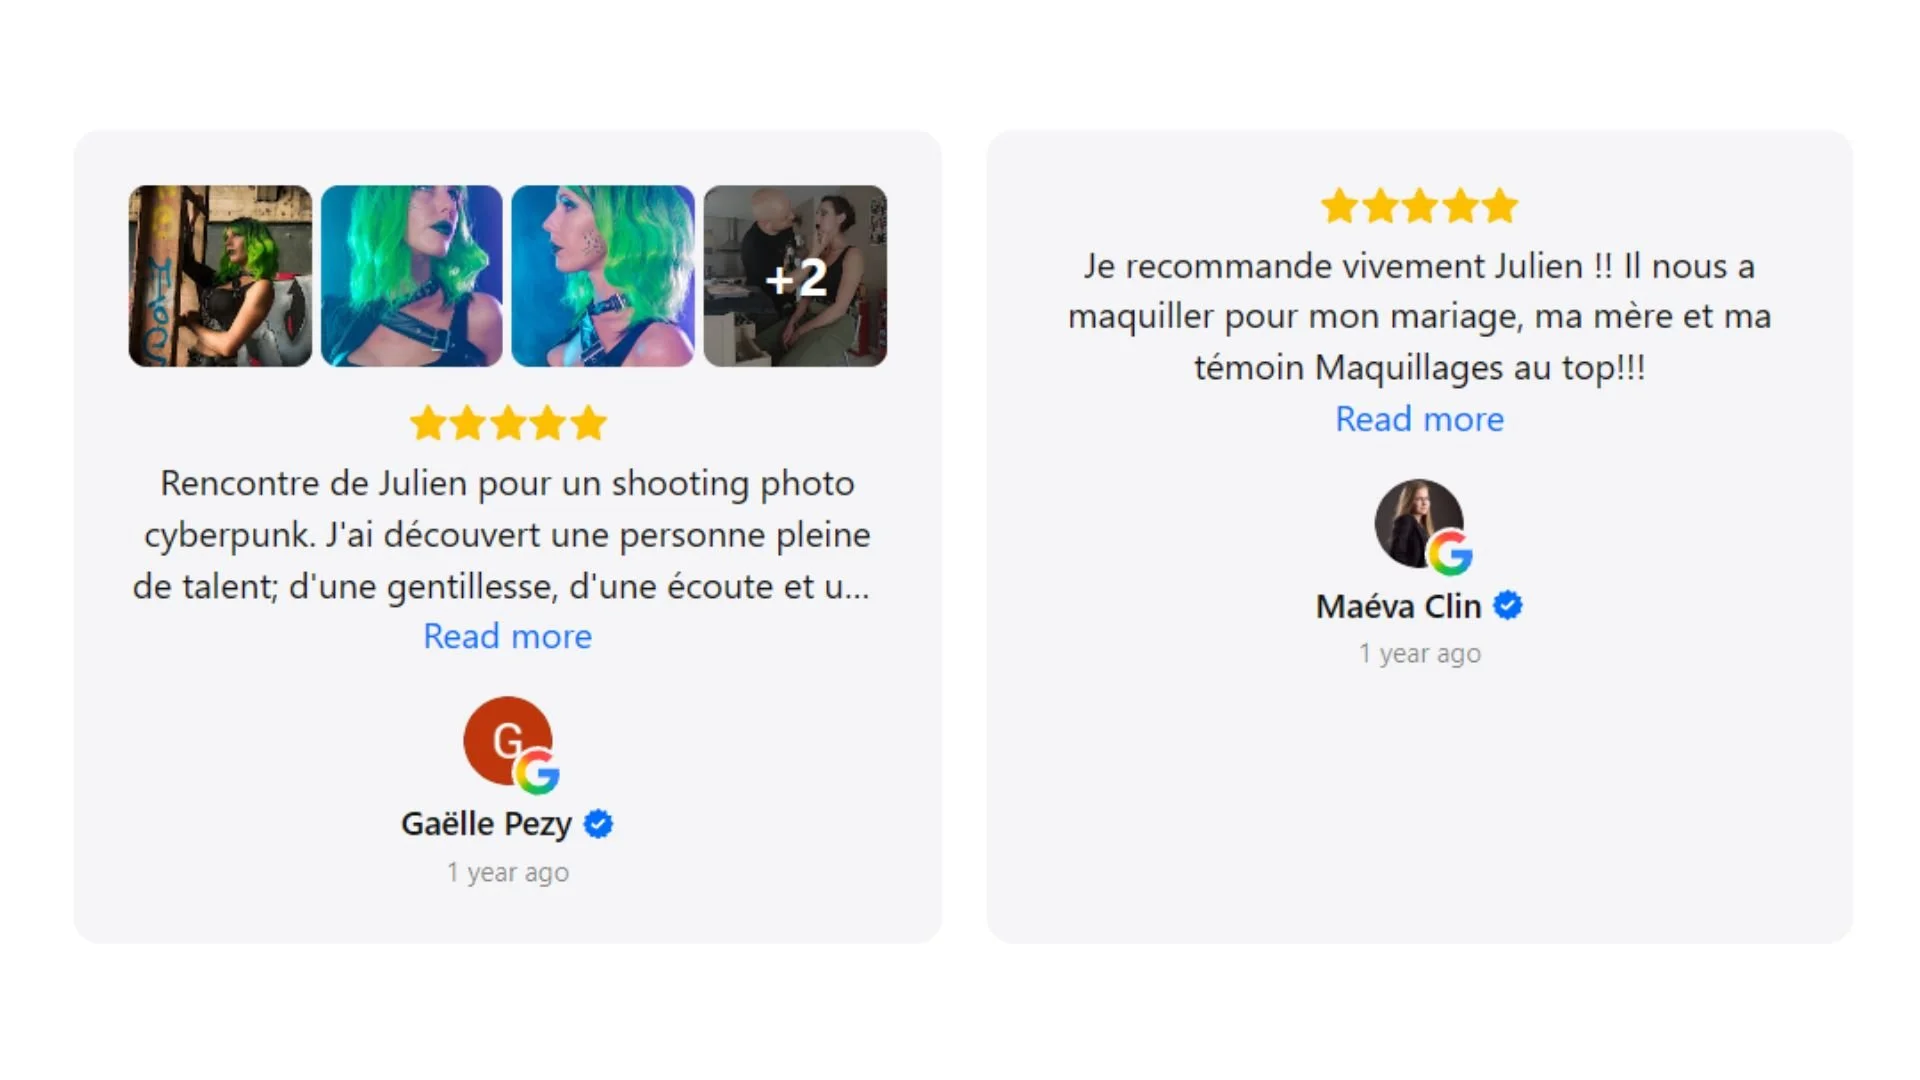Click Read more under Maéva Clin's review

(1419, 419)
